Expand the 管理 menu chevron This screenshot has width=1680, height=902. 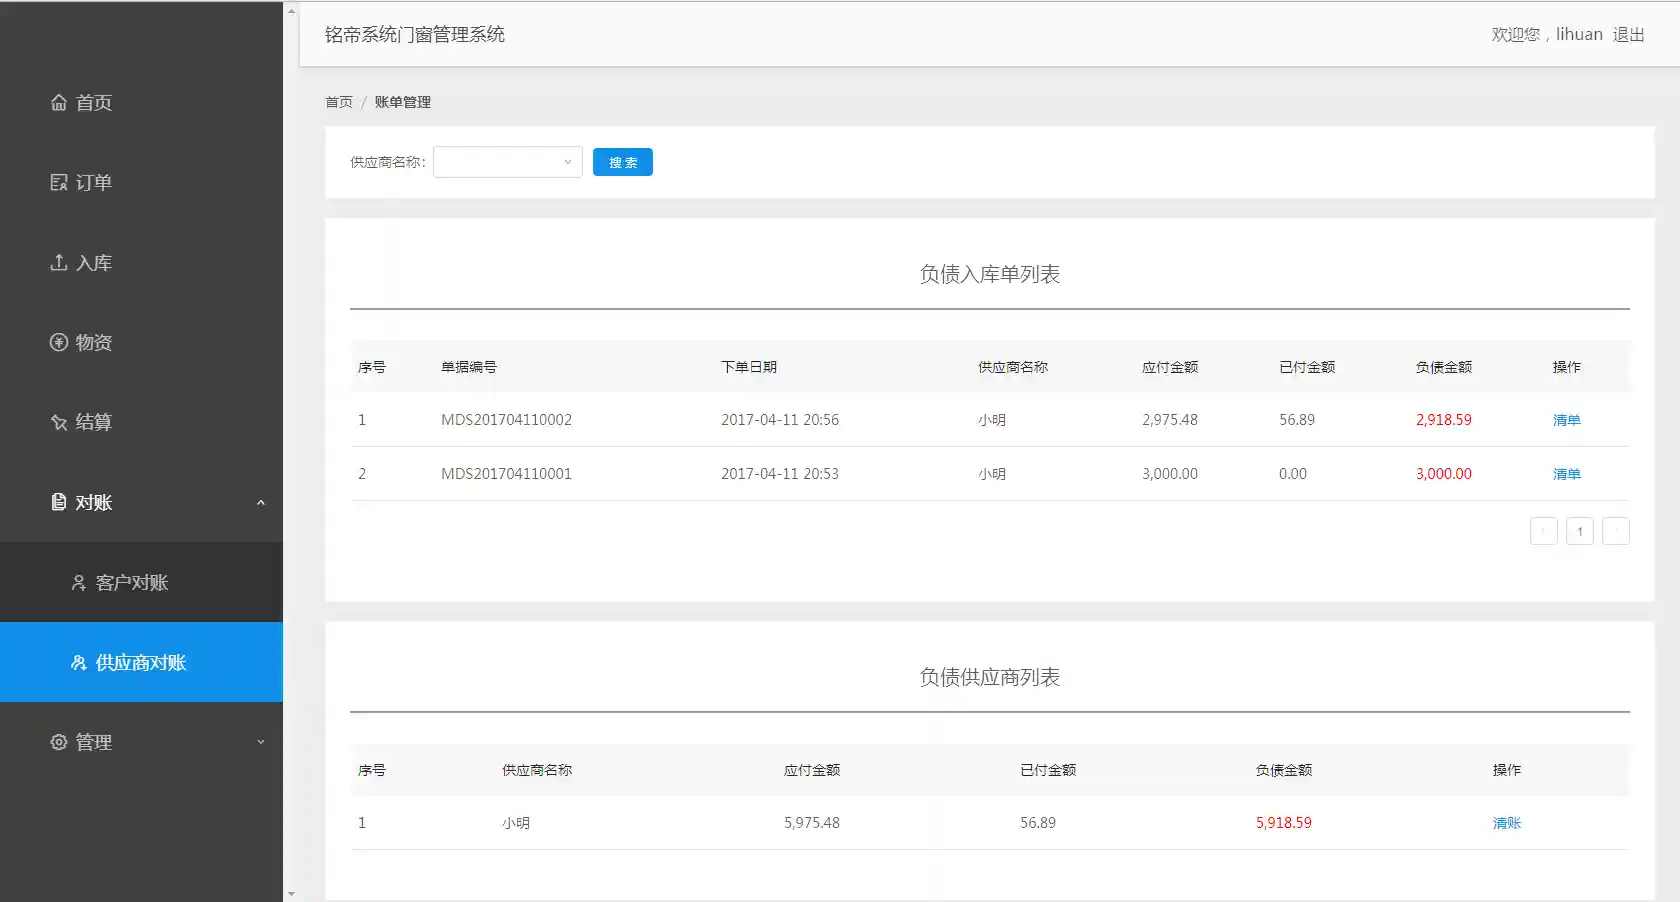261,742
